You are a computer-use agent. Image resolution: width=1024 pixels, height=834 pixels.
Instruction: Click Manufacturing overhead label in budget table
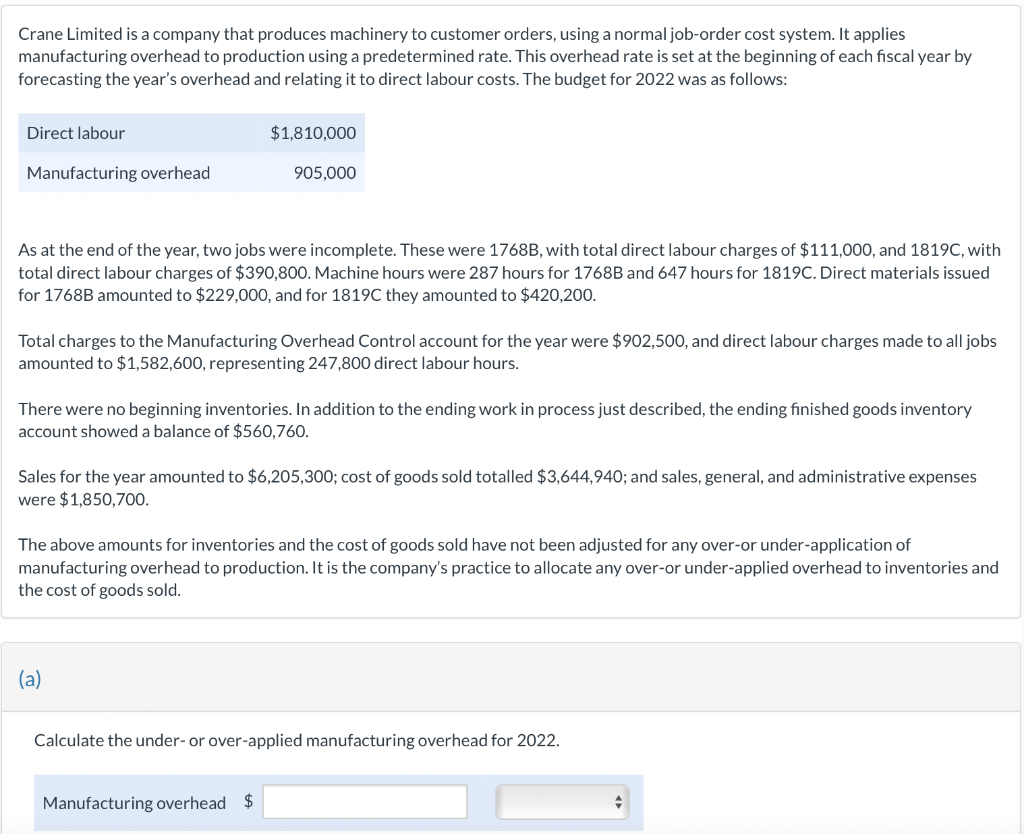pyautogui.click(x=118, y=172)
